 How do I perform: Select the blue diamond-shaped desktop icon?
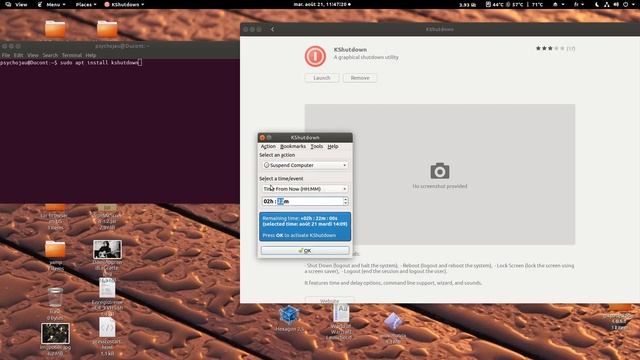393,322
